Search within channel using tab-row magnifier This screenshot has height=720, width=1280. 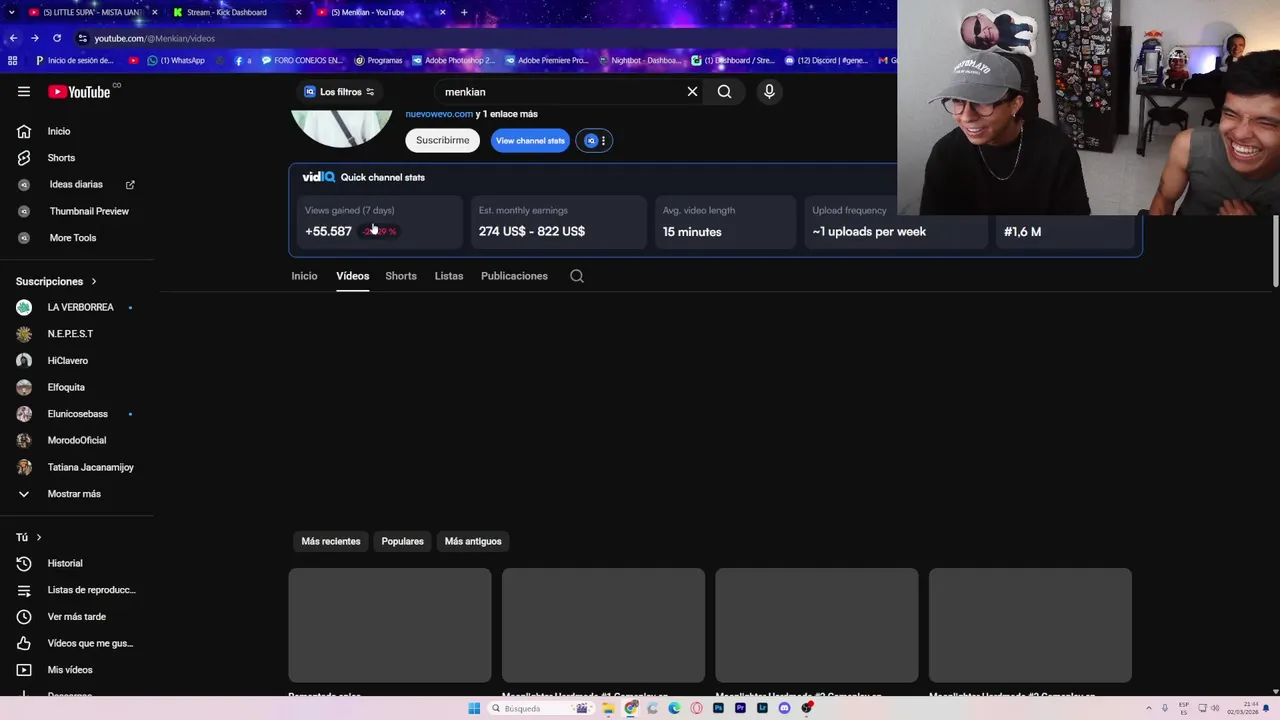pyautogui.click(x=577, y=276)
